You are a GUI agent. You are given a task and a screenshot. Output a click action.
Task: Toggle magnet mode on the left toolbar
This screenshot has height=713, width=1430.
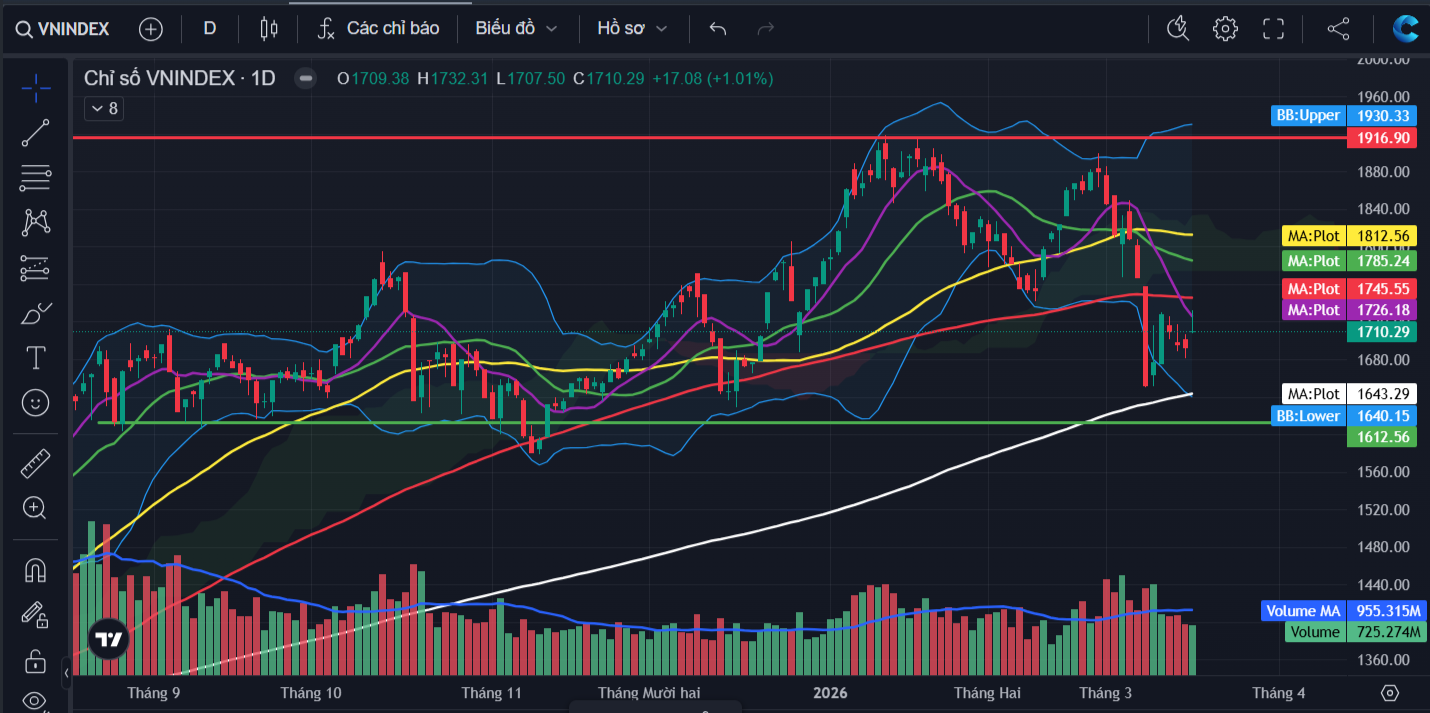point(36,570)
